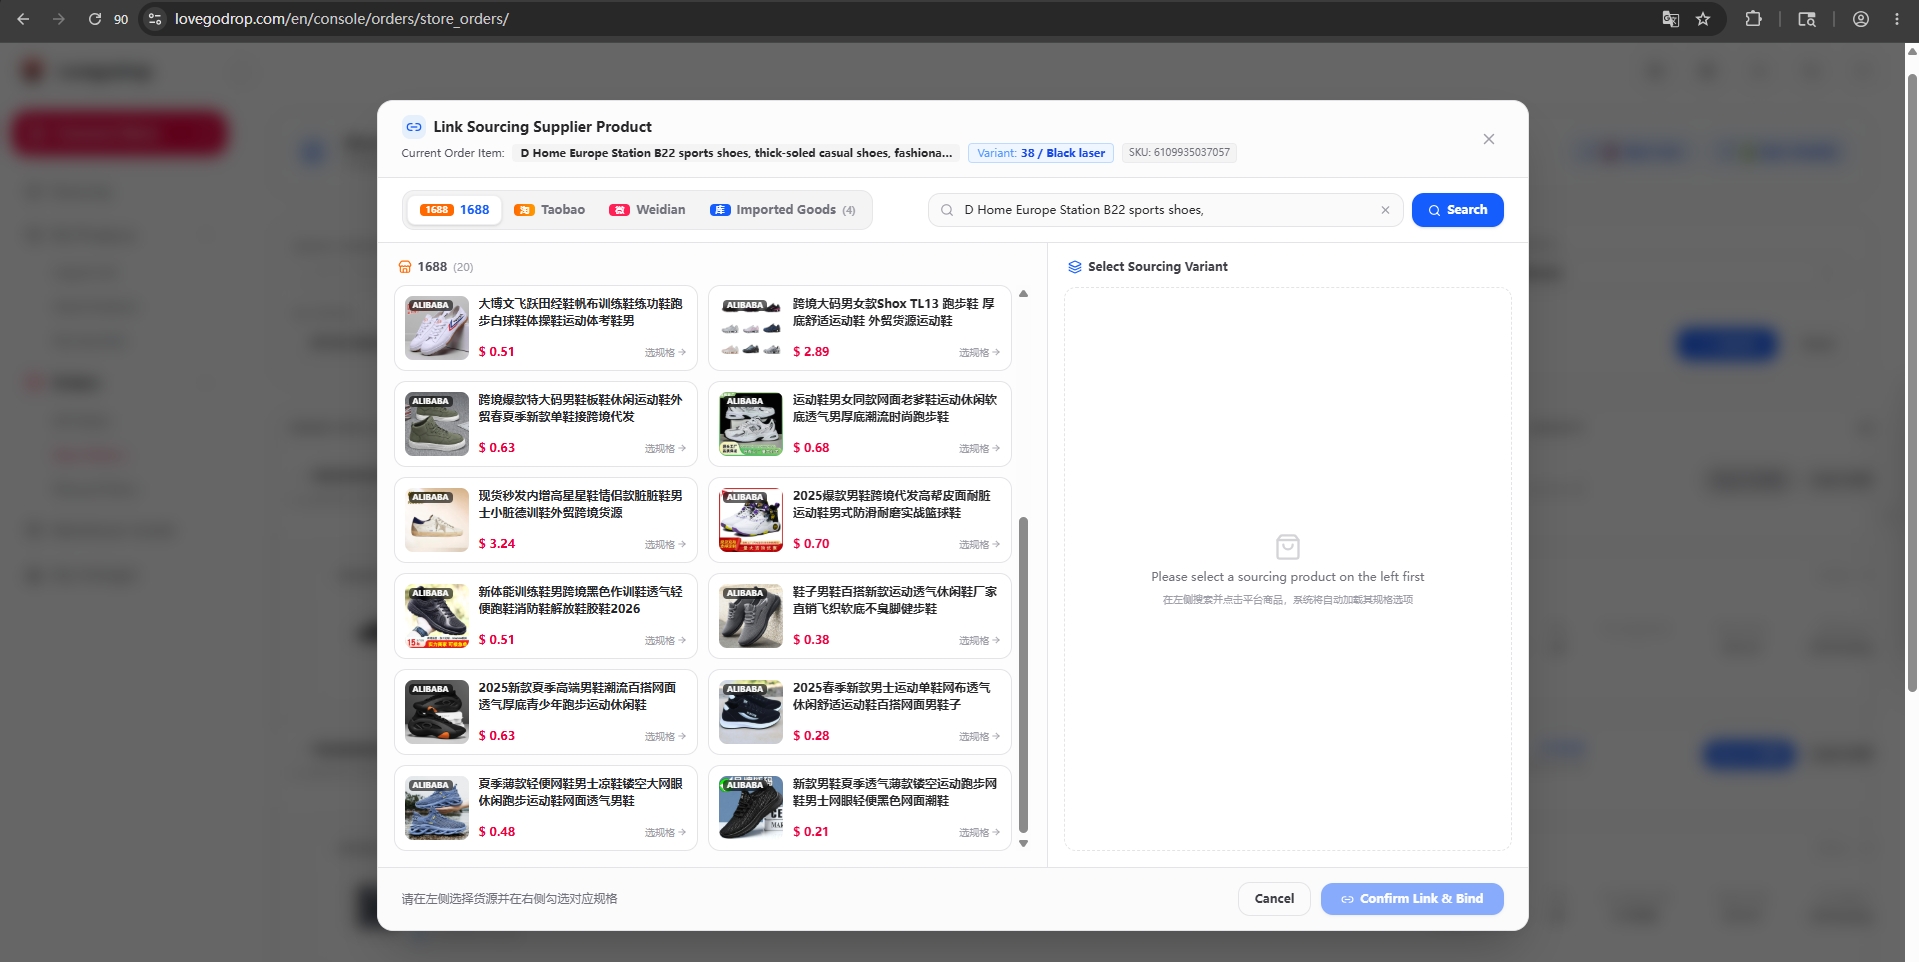Open Shox TL13 running shoes thumbnail
Screen dimensions: 1919x962
point(751,328)
